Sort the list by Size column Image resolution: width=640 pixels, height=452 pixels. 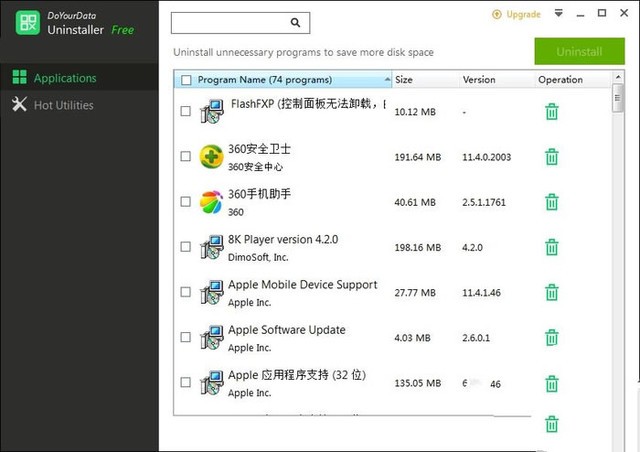404,80
